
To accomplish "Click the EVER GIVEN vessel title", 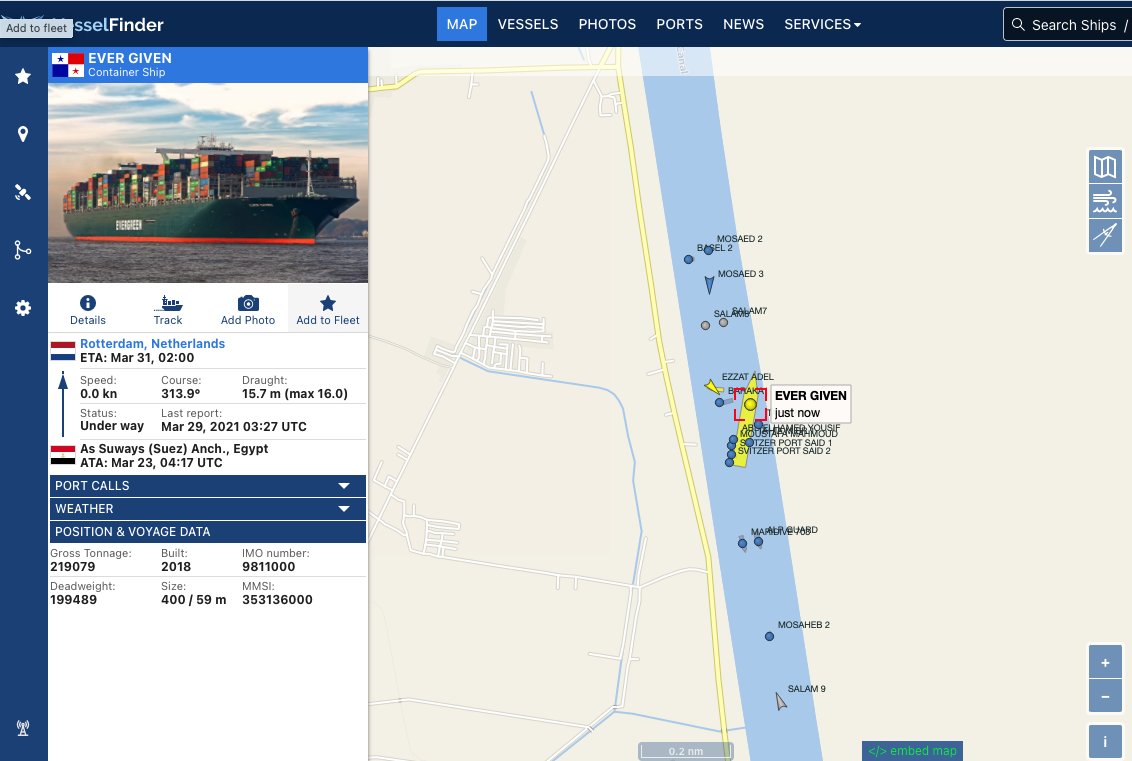I will tap(130, 58).
